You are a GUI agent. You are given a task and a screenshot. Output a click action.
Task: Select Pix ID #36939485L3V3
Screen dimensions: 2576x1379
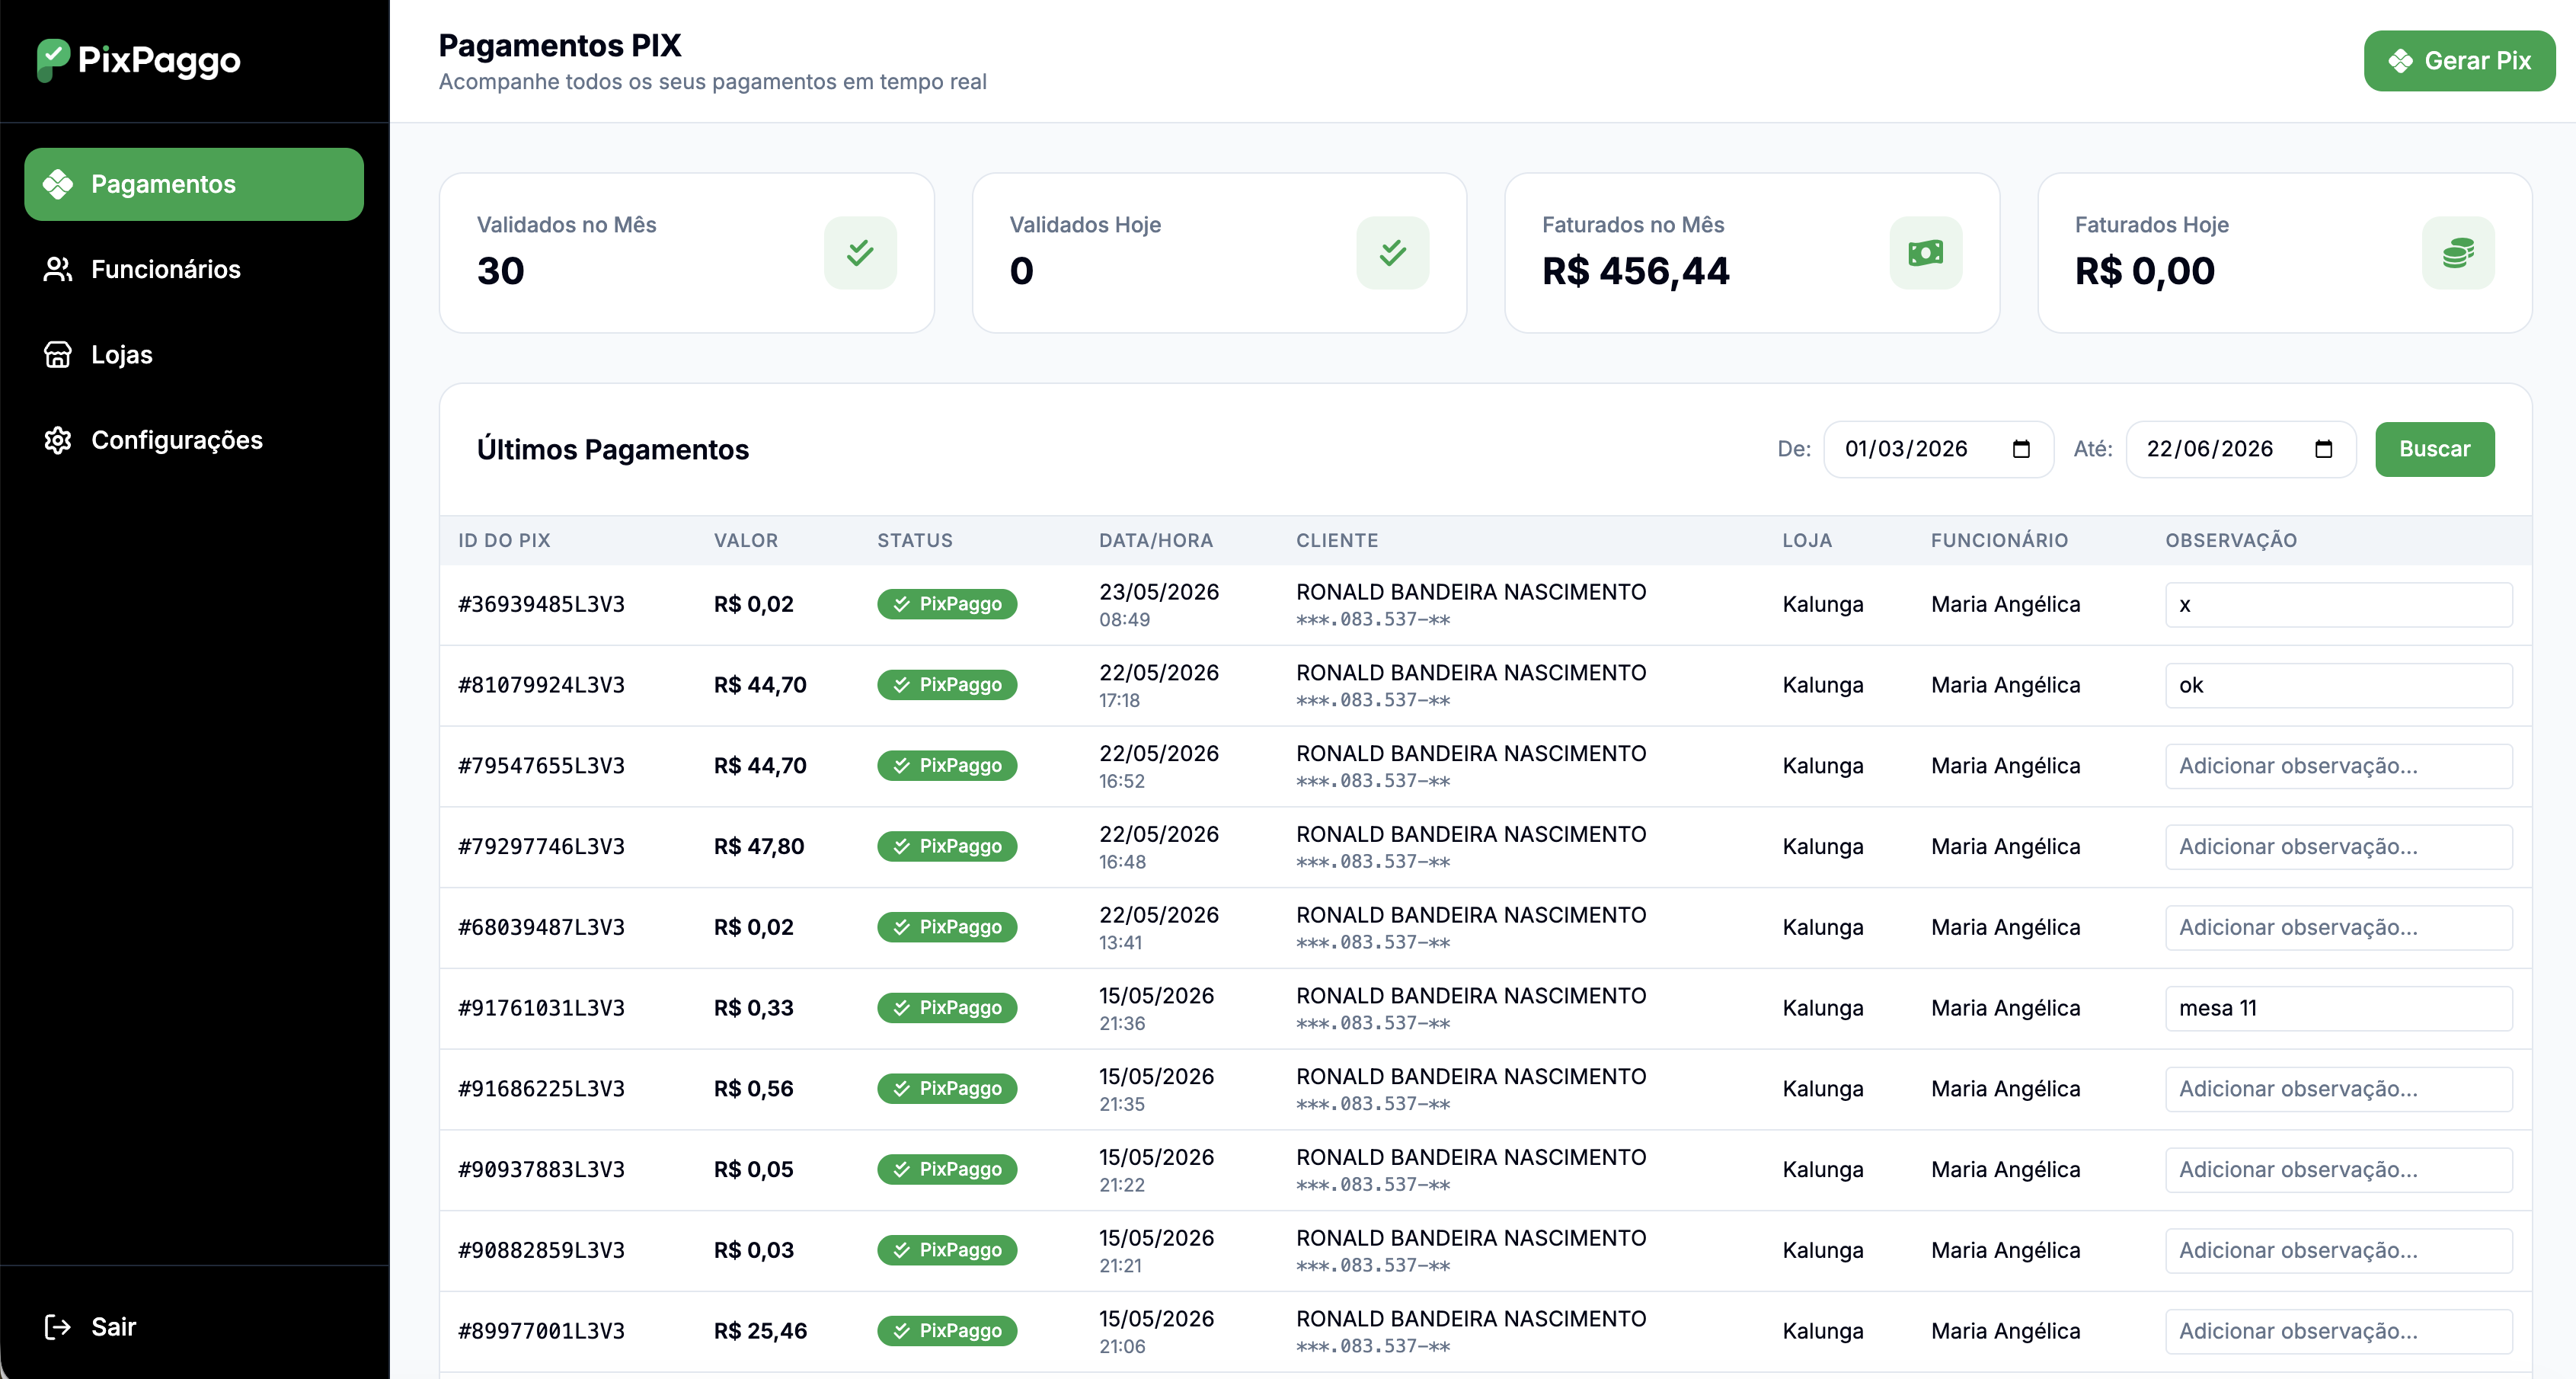point(541,604)
